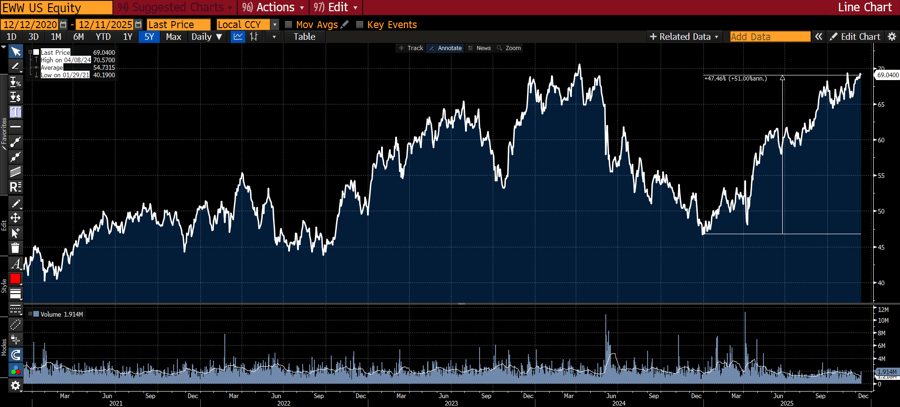Click the line chart type icon
Screen dimensions: 900x407
[x=238, y=37]
